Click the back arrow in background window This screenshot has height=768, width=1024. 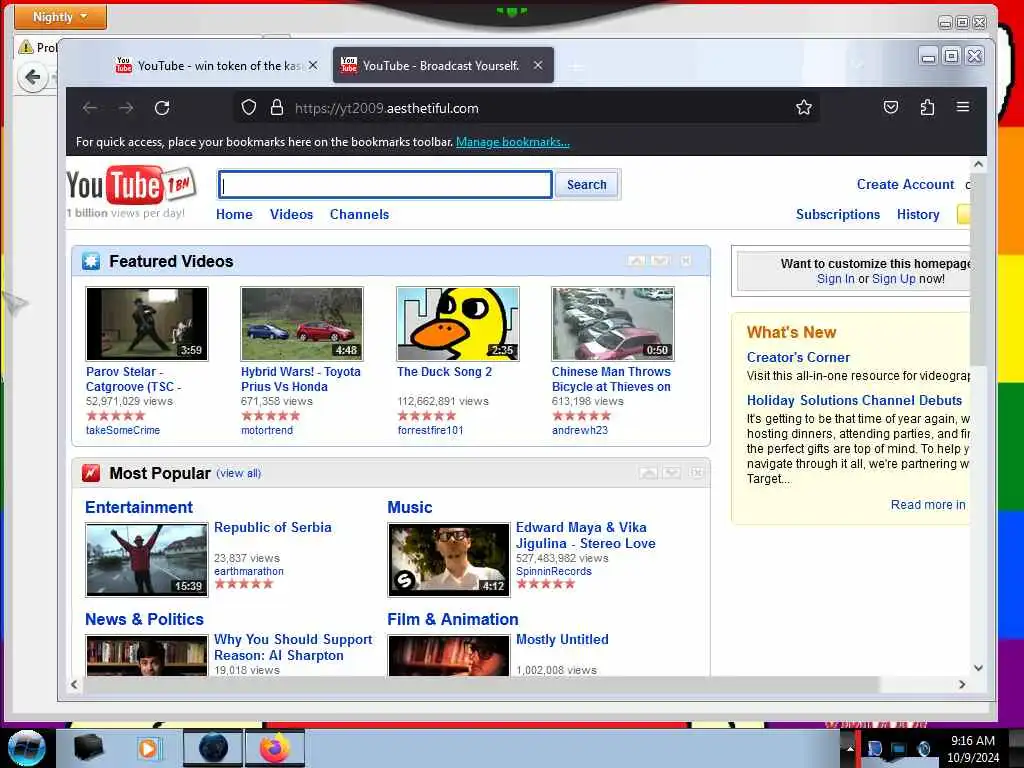coord(33,78)
